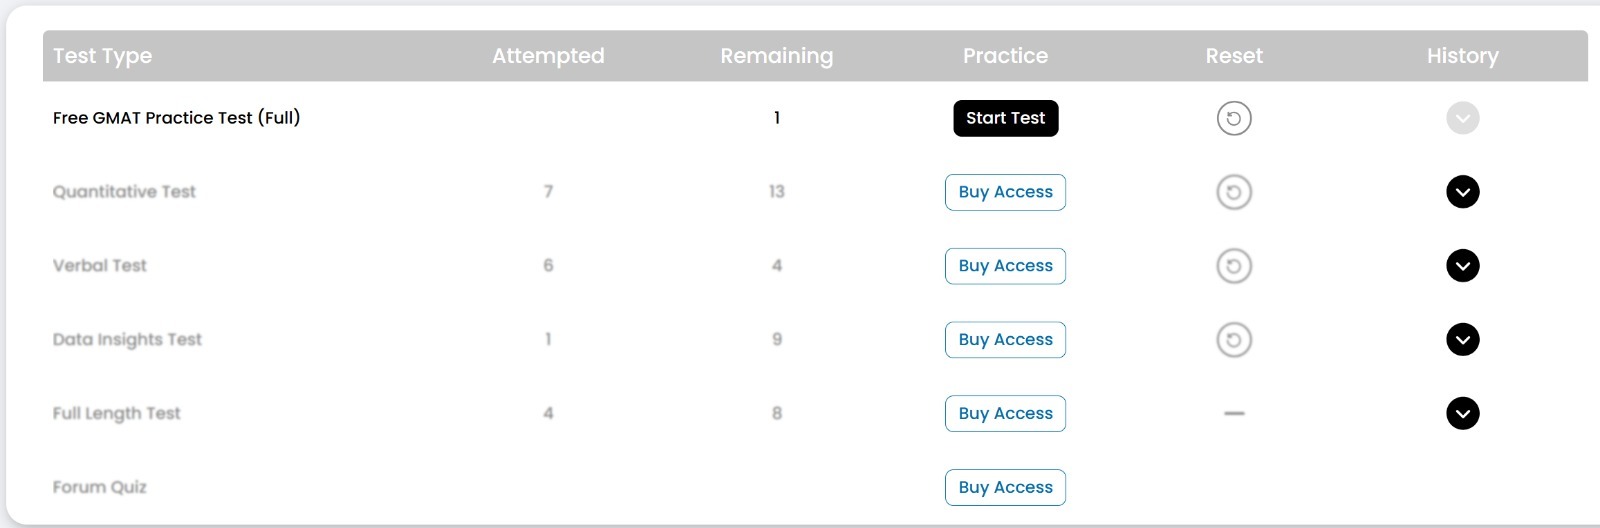Expand Quantitative Test history

[x=1463, y=192]
